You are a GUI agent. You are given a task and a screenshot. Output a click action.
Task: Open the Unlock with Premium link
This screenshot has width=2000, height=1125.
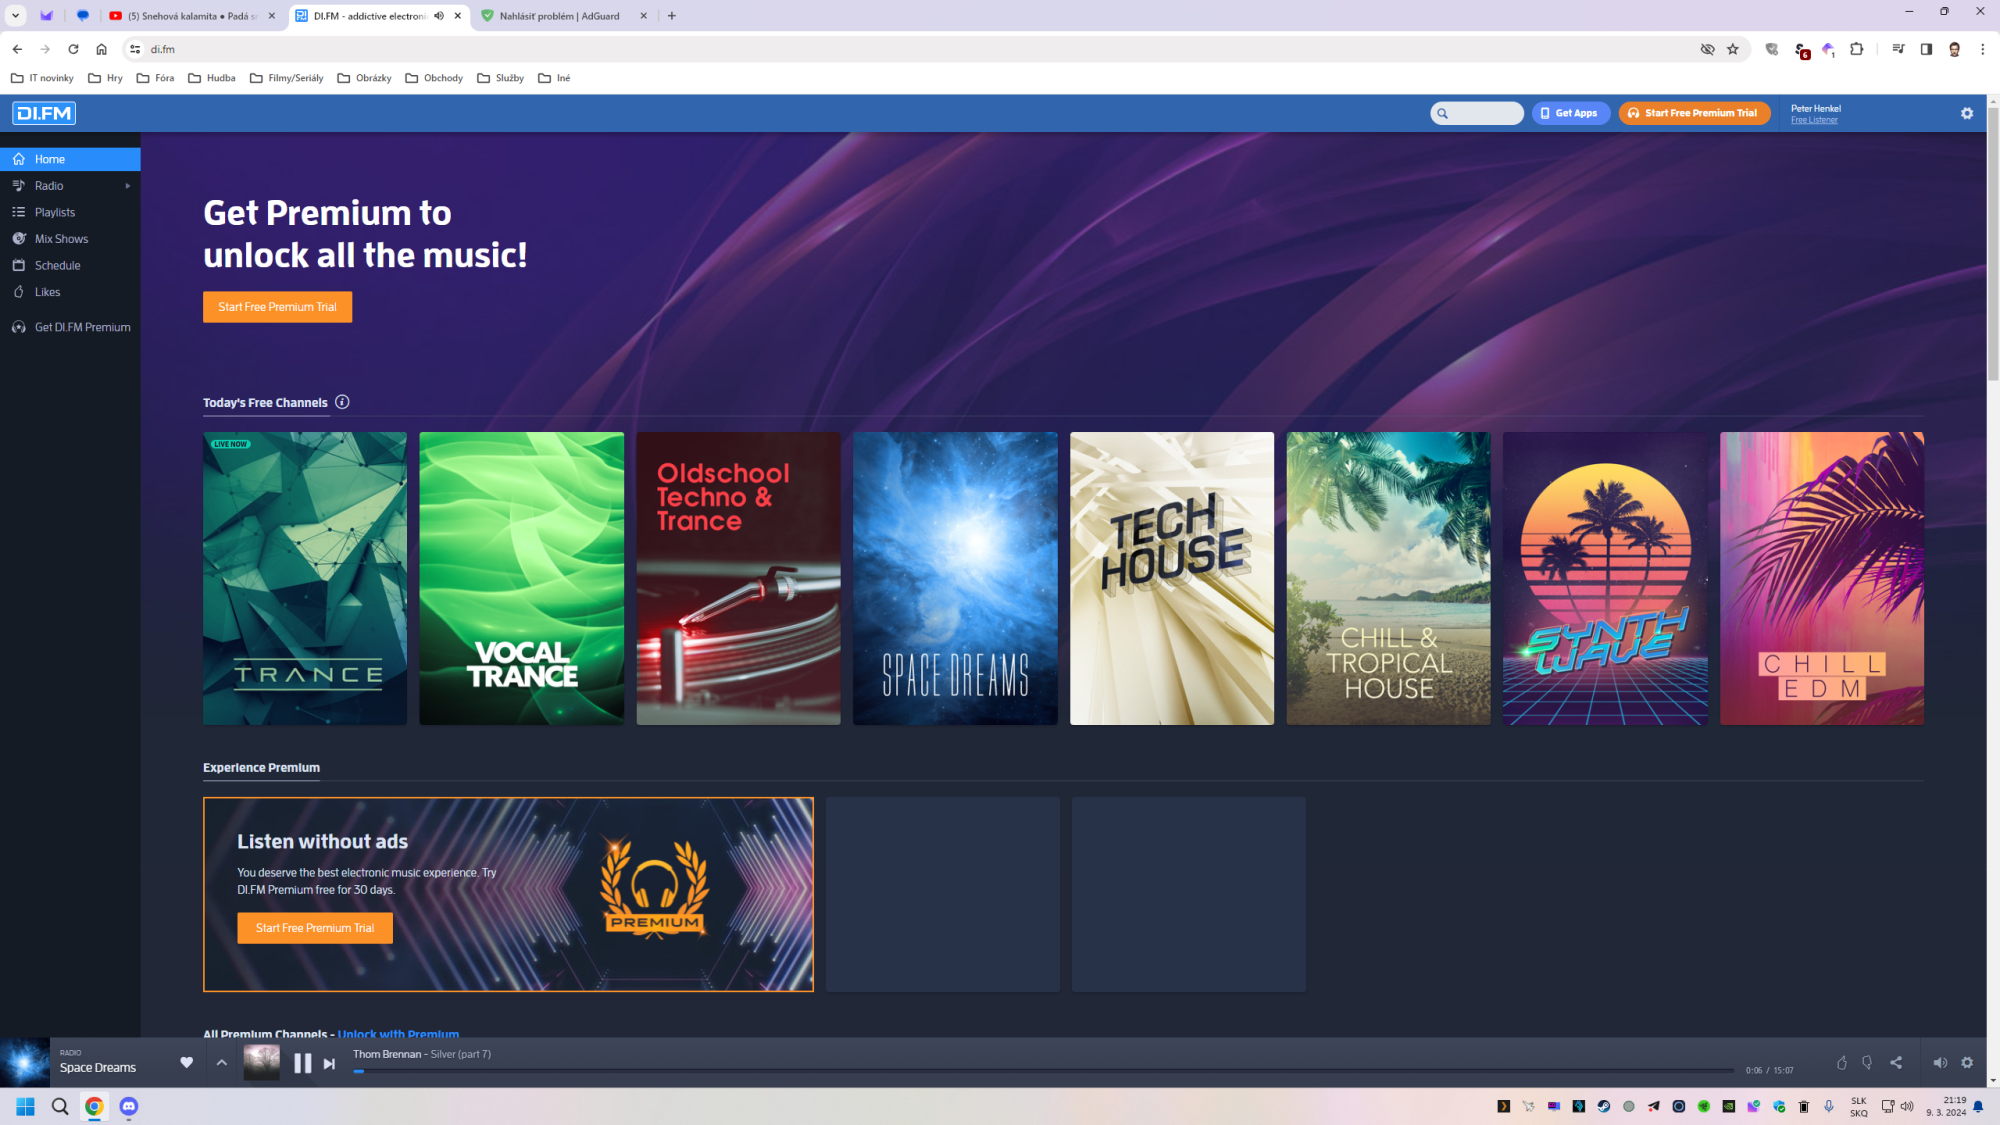[x=398, y=1034]
